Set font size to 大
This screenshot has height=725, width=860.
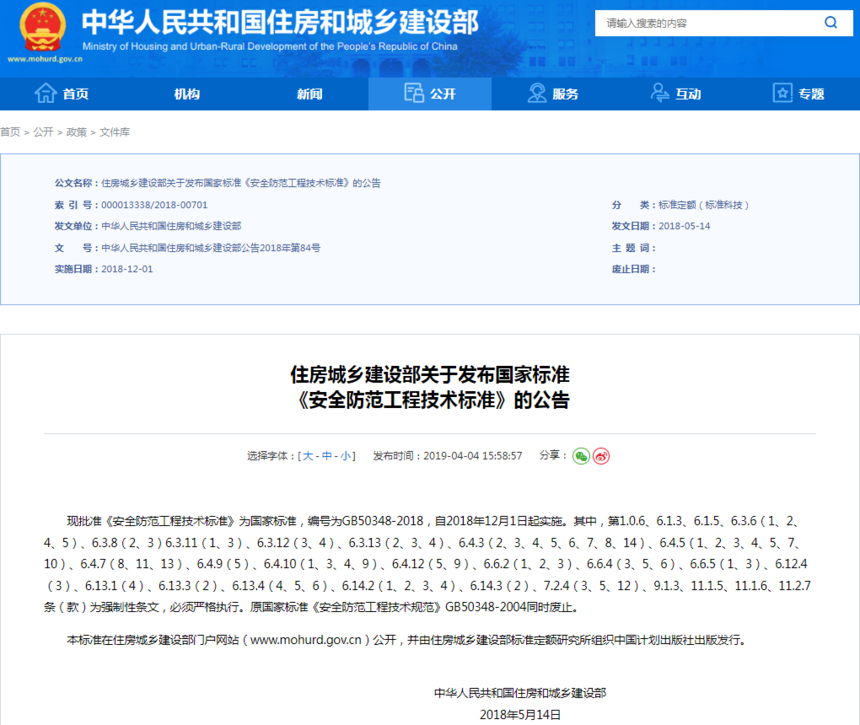pyautogui.click(x=308, y=456)
